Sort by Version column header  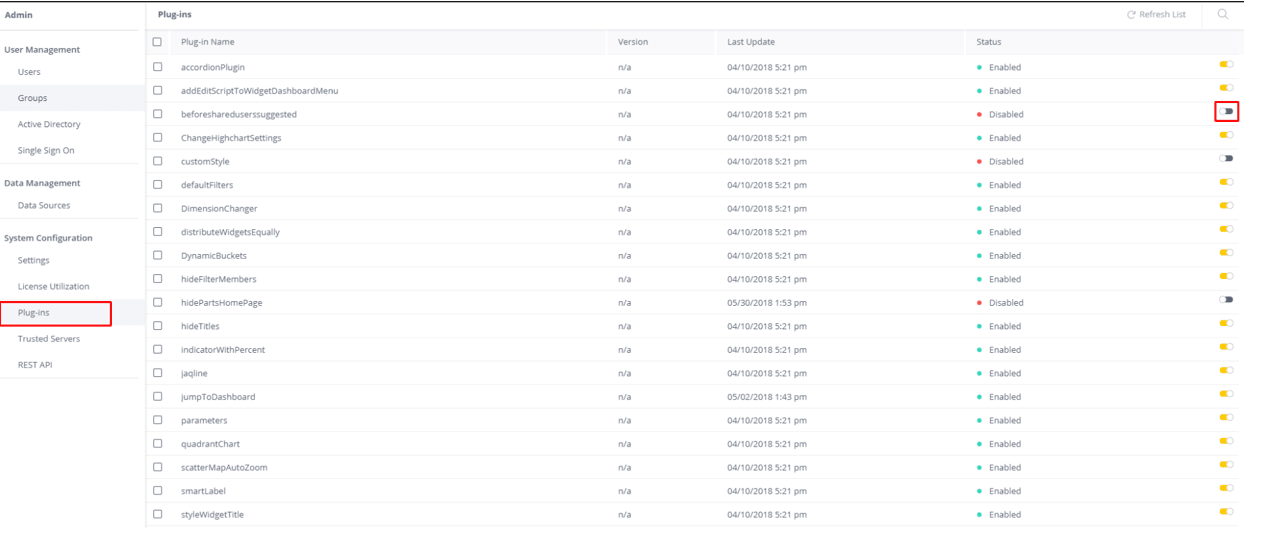[633, 42]
